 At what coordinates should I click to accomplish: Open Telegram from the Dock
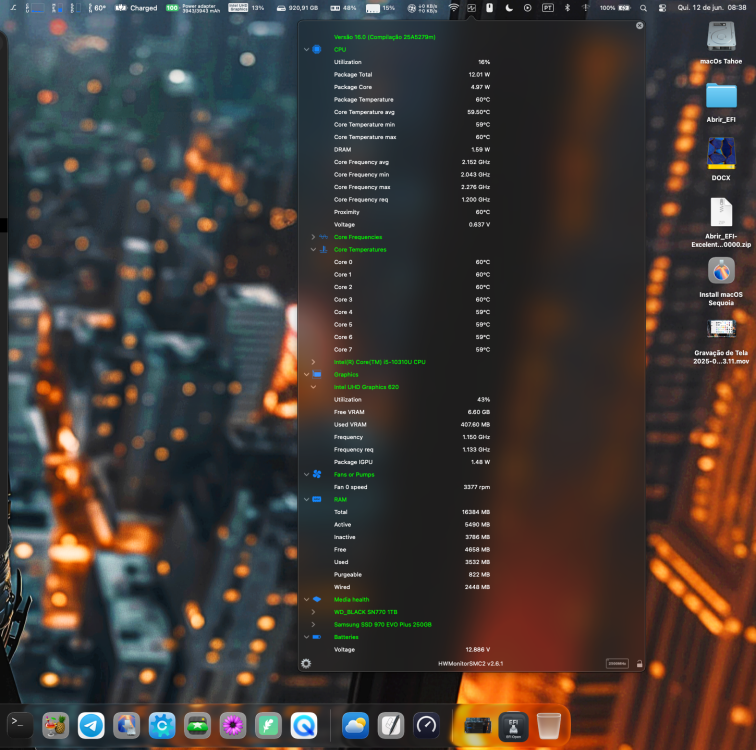(x=91, y=725)
